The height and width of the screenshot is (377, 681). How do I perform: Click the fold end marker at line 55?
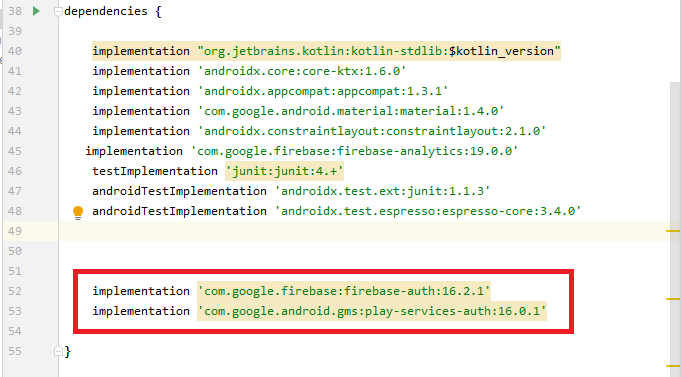coord(58,351)
